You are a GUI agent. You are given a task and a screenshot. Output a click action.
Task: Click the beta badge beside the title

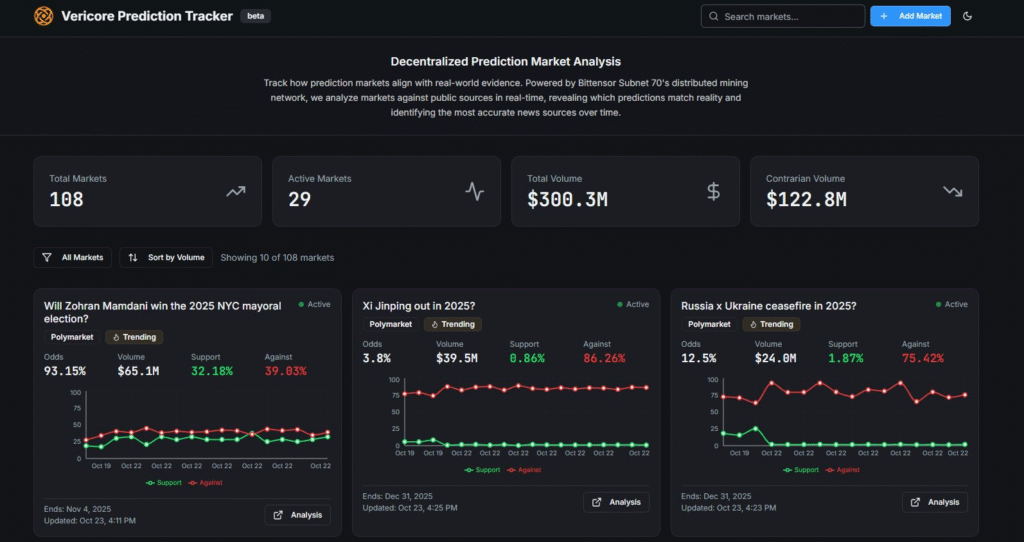[255, 16]
